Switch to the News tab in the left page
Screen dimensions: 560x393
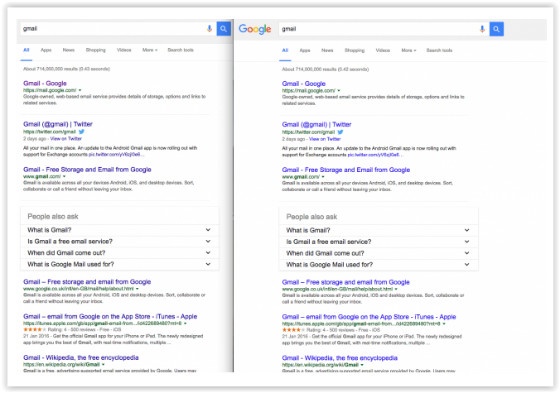point(69,50)
